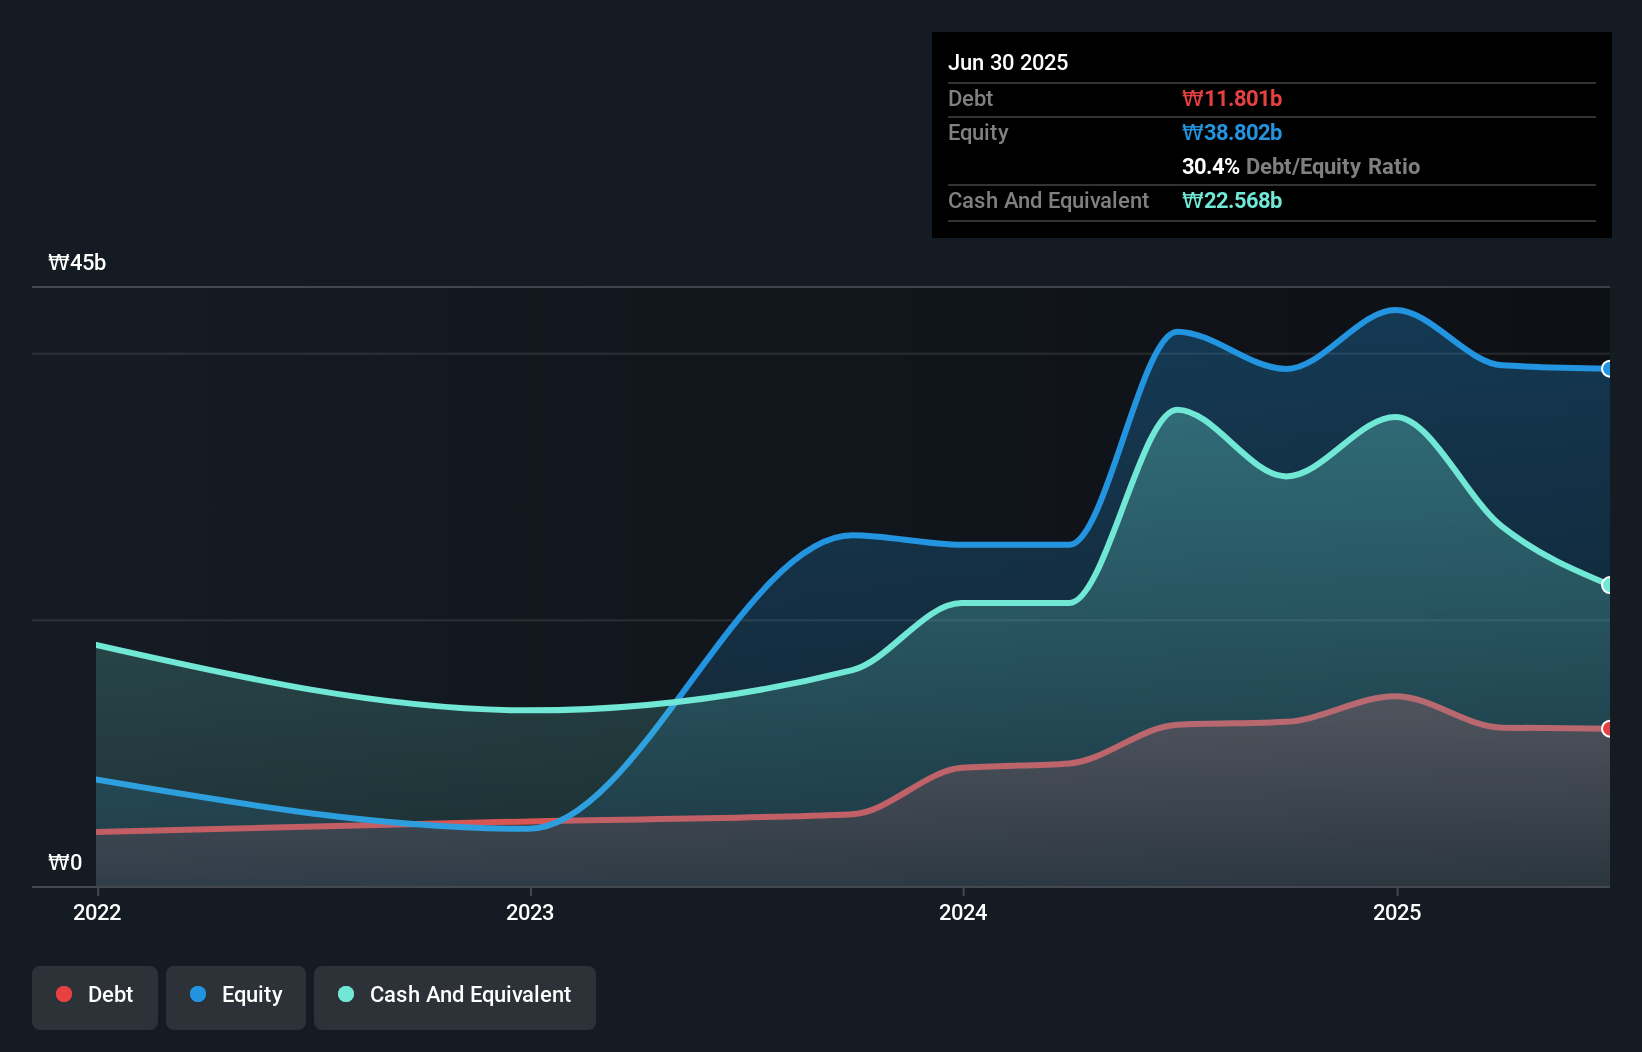Click the teal Cash curve peak near mid-2024
This screenshot has width=1642, height=1052.
click(1178, 408)
